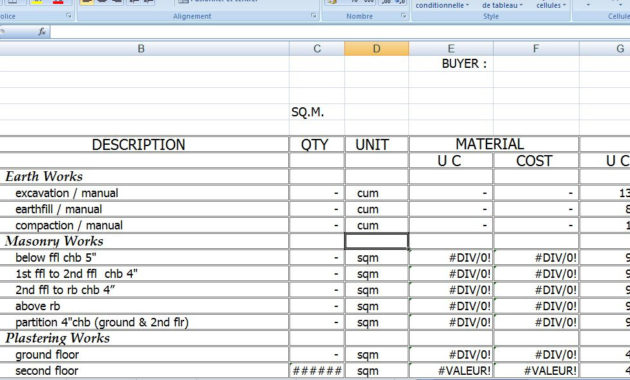Select the 'earthfill / manual' cell

click(144, 209)
